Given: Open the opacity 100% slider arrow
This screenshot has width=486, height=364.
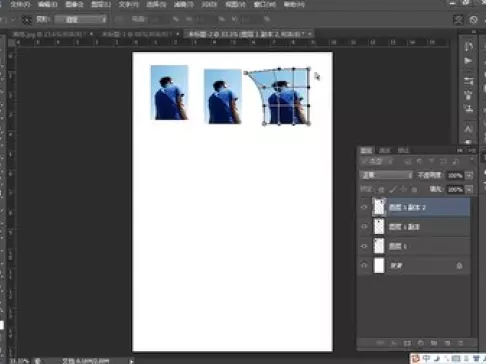Looking at the screenshot, I should 469,175.
